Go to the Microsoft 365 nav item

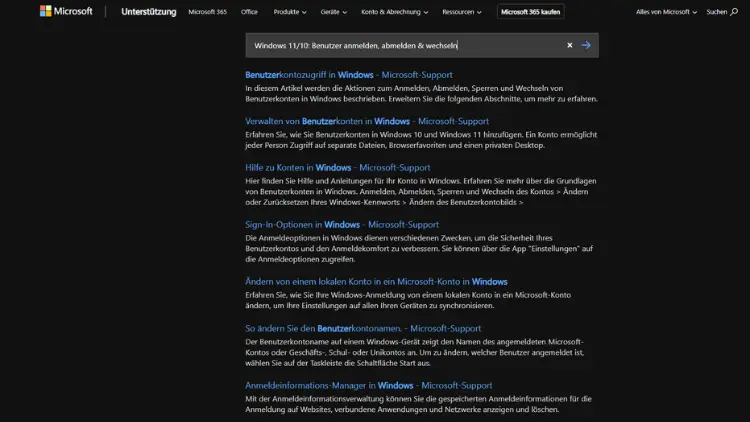207,12
